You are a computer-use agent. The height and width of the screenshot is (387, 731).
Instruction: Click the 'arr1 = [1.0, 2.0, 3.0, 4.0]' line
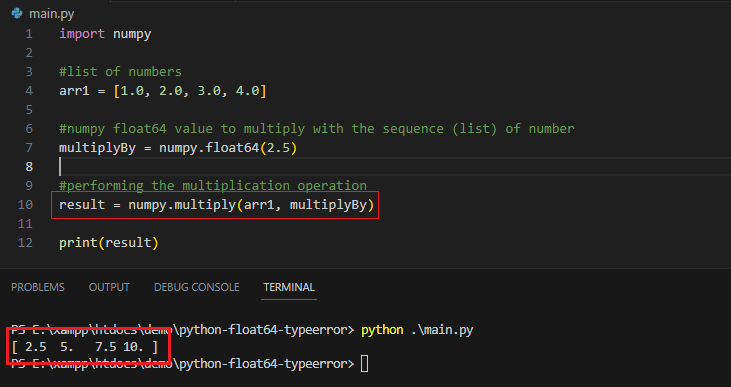click(163, 90)
